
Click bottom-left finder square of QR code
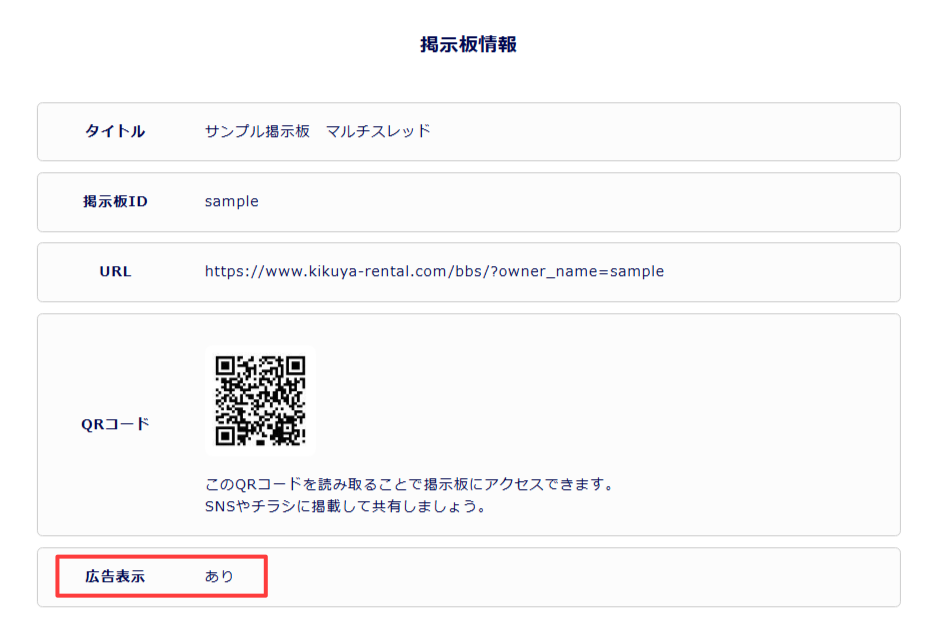226,435
